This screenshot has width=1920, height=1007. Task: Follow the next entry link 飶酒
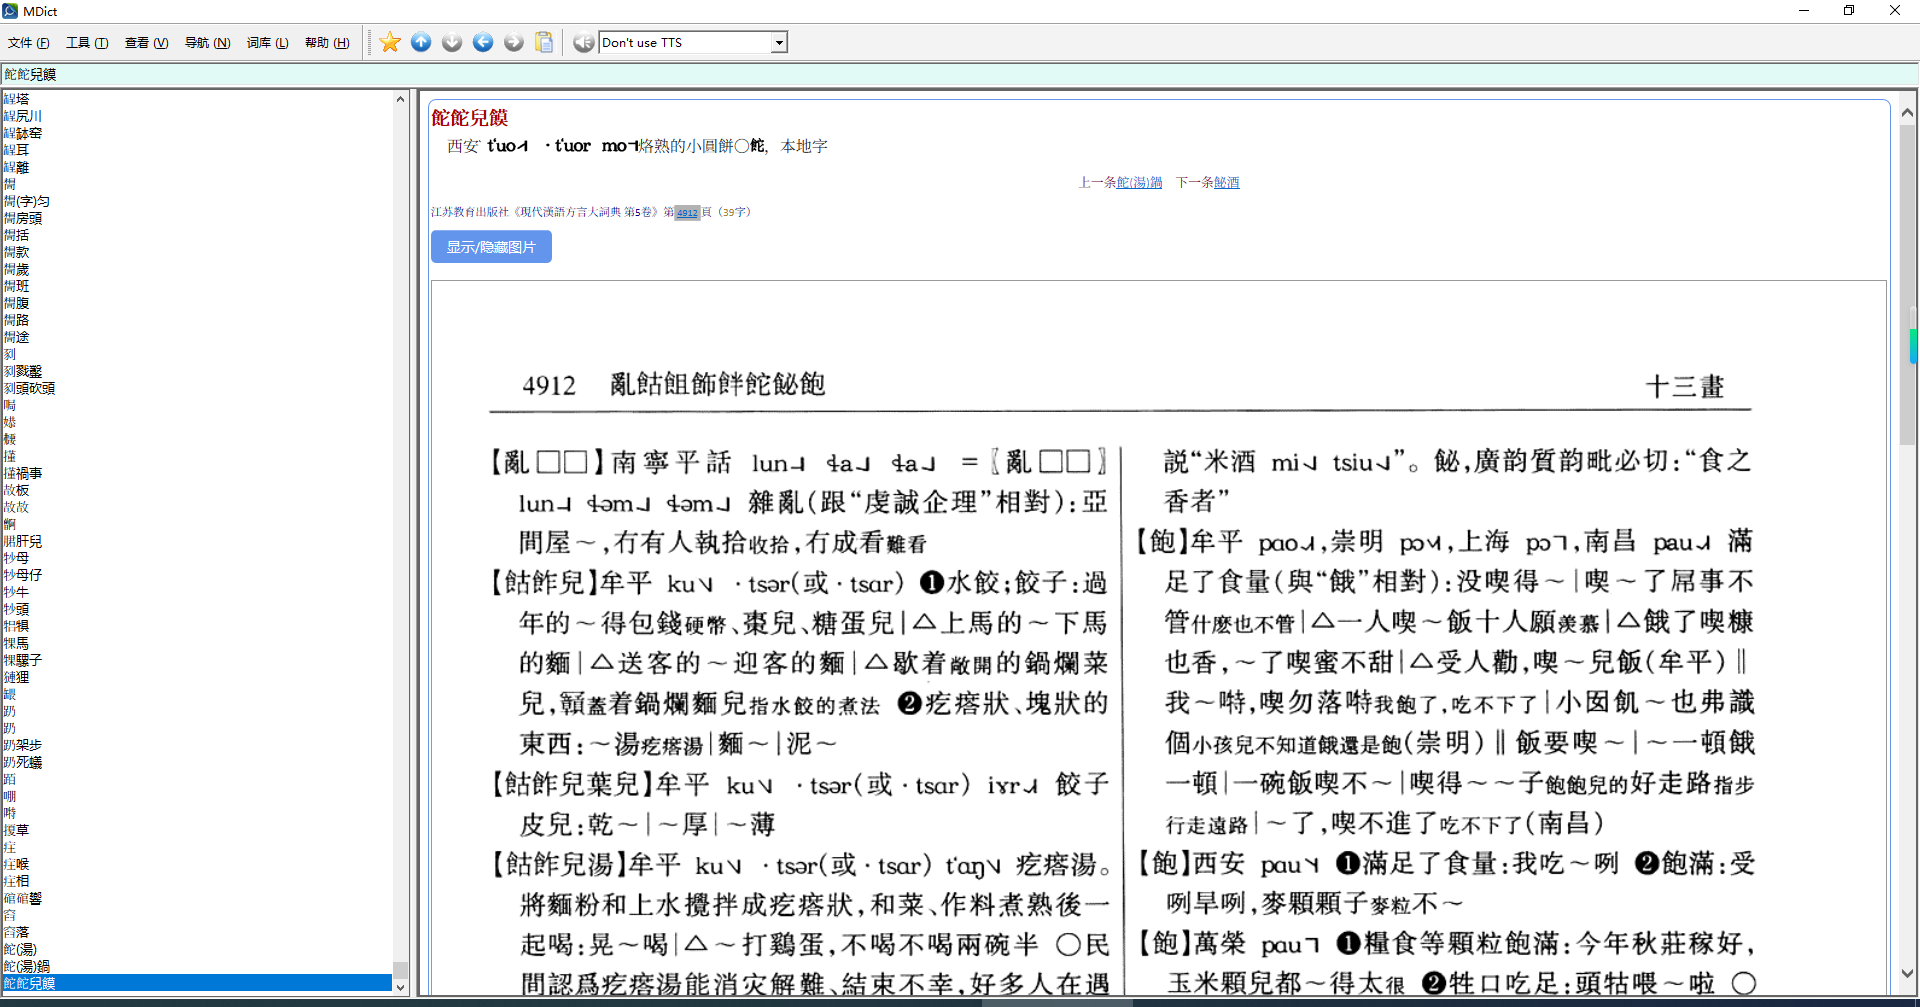coord(1226,182)
